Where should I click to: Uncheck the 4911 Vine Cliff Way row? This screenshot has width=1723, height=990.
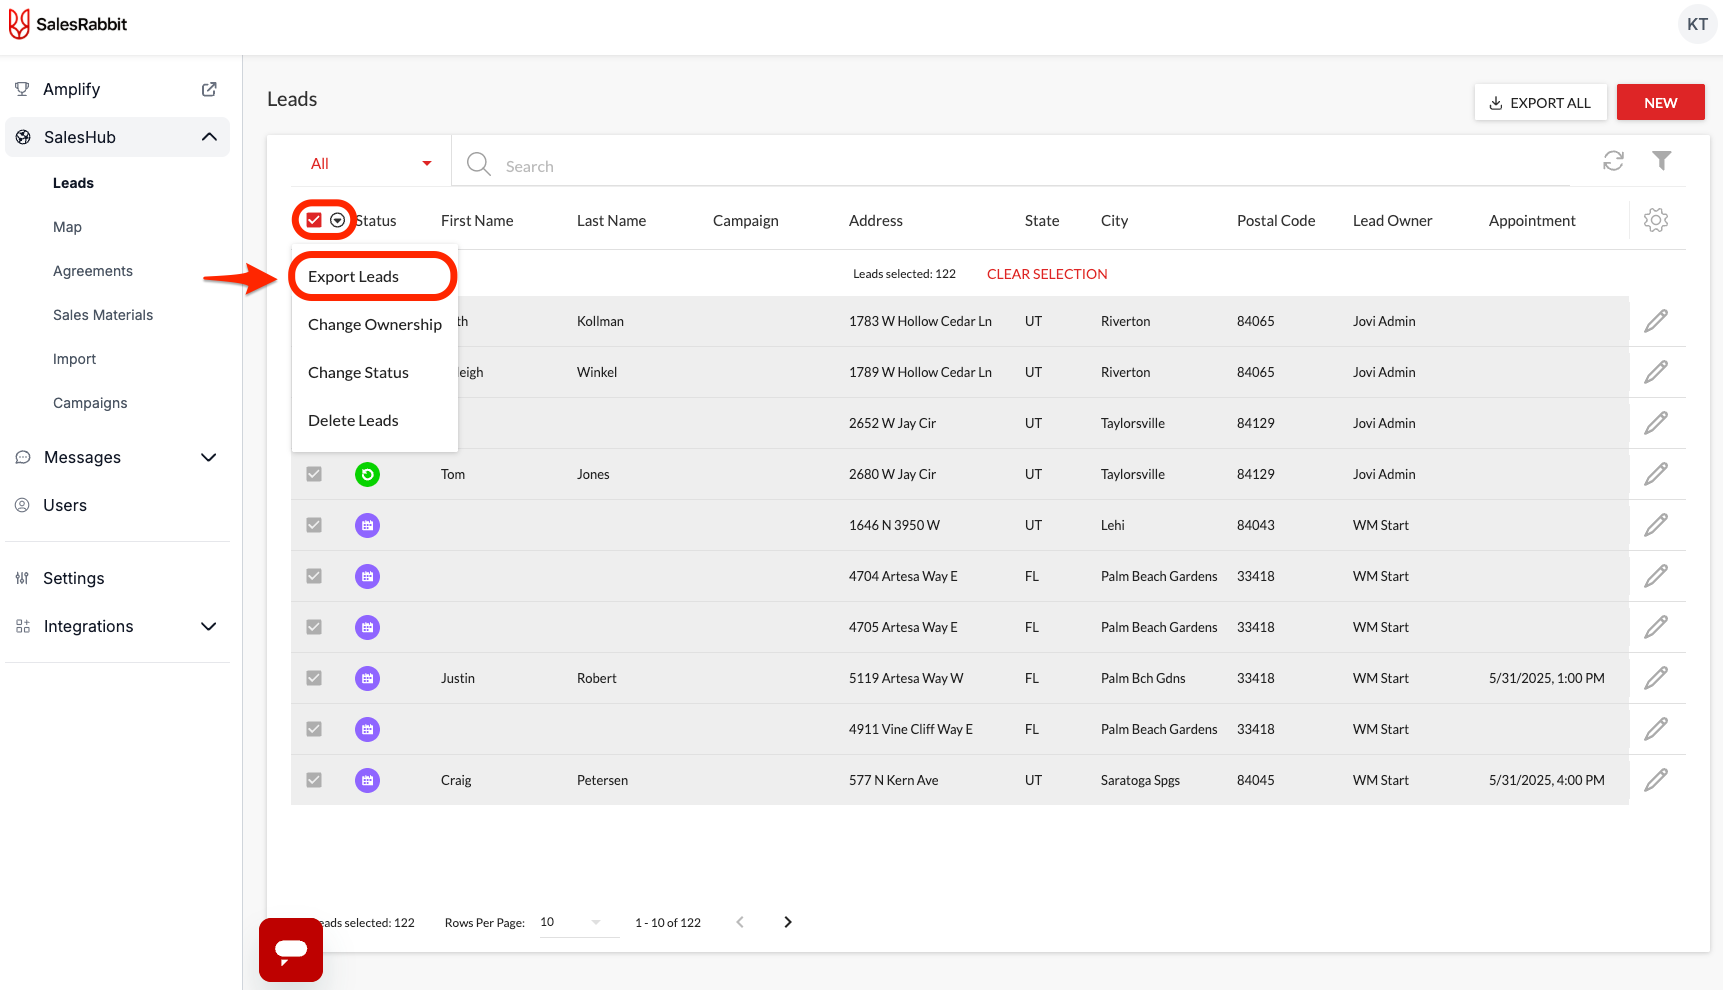[x=314, y=729]
